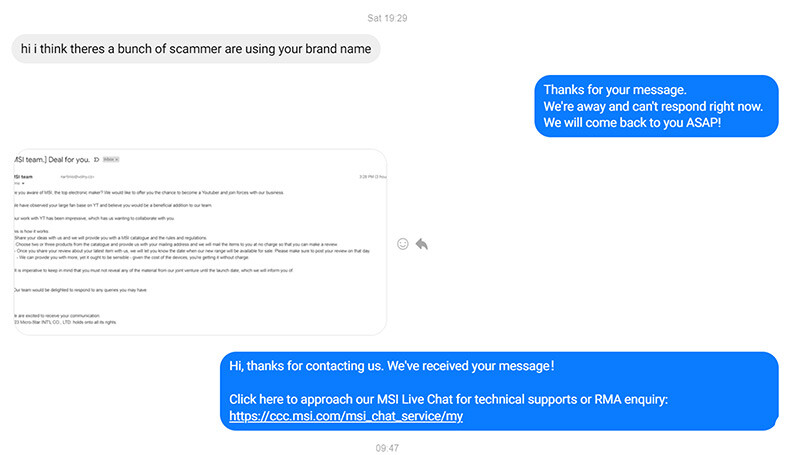Open the MSI Live Chat link
This screenshot has height=455, width=786.
(x=346, y=416)
